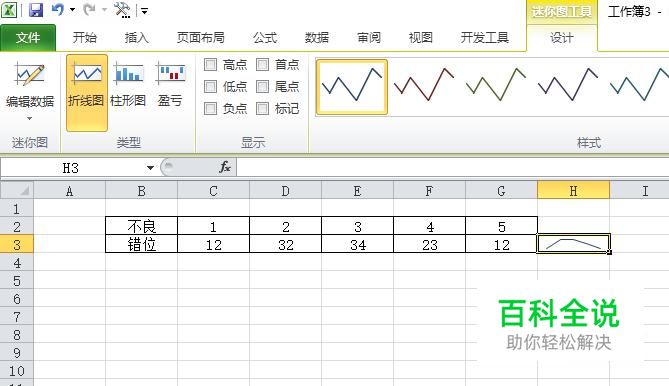Select the first highlighted blue sparkline style
This screenshot has height=386, width=669.
[352, 87]
